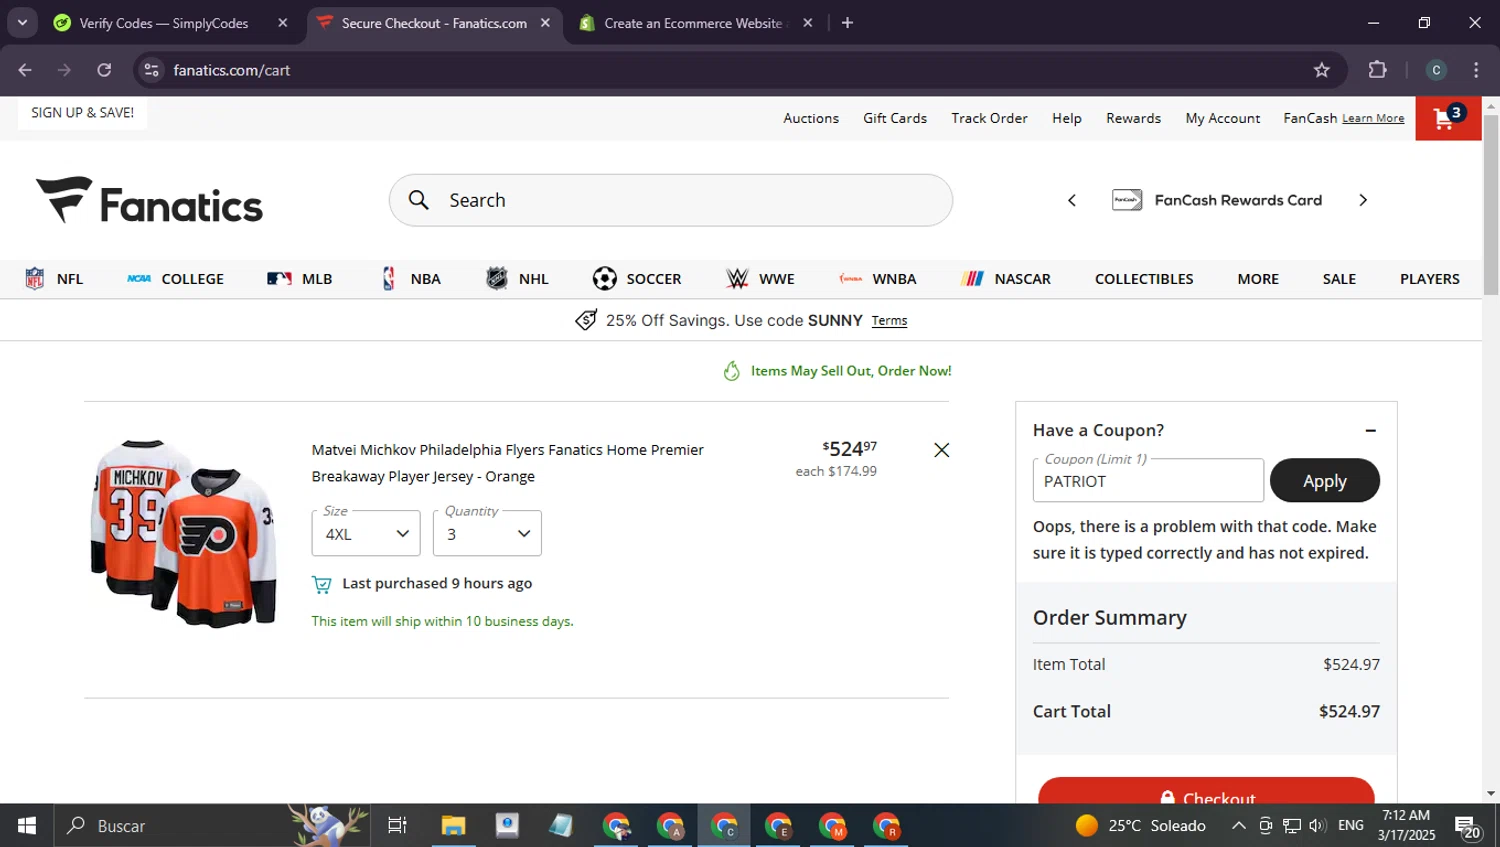Viewport: 1500px width, 847px height.
Task: Open the WNBA category menu
Action: tap(877, 279)
